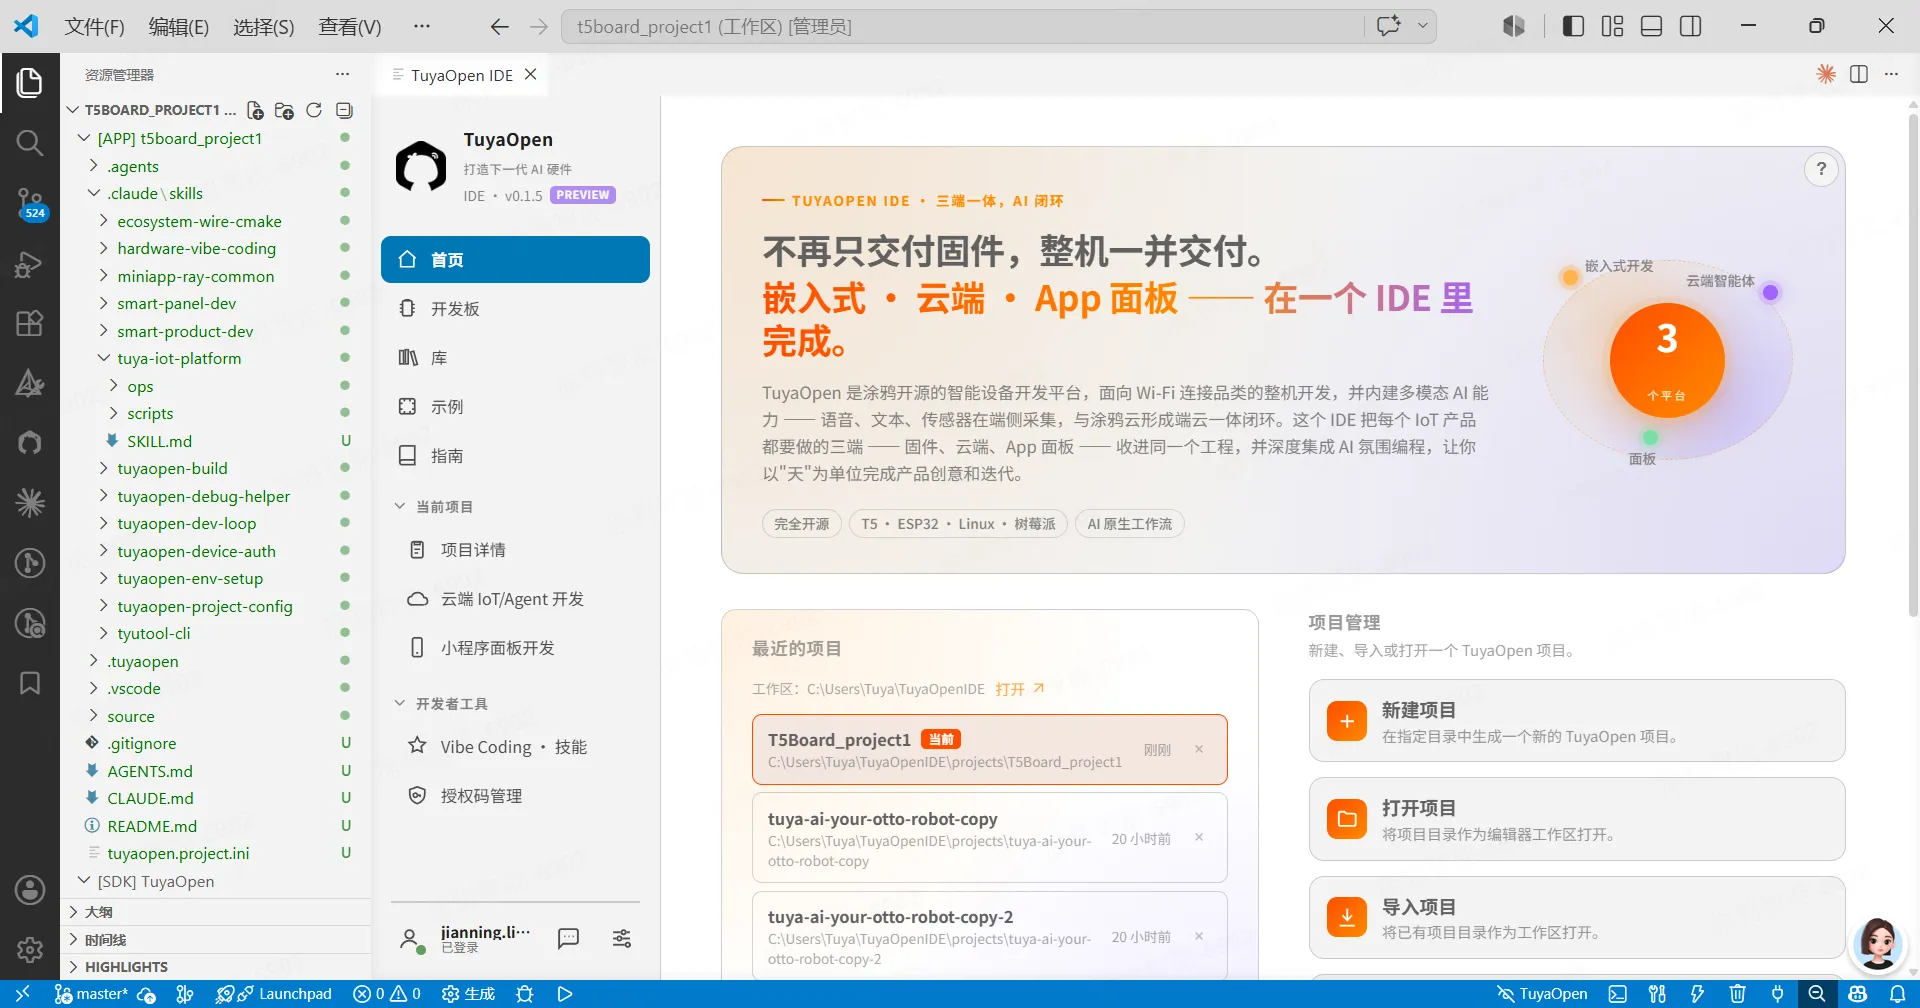Click the Copilot icon in status bar
1920x1008 pixels.
[1857, 994]
